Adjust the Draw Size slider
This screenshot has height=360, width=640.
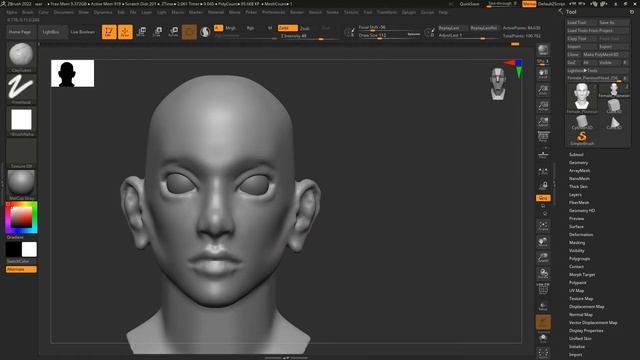(x=389, y=36)
